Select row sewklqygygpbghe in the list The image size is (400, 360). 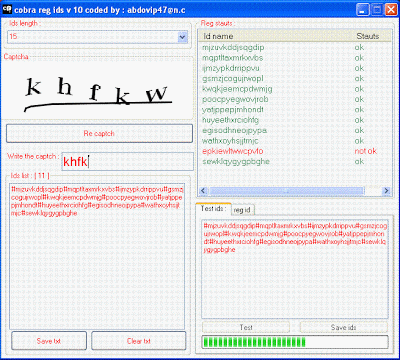coord(295,161)
